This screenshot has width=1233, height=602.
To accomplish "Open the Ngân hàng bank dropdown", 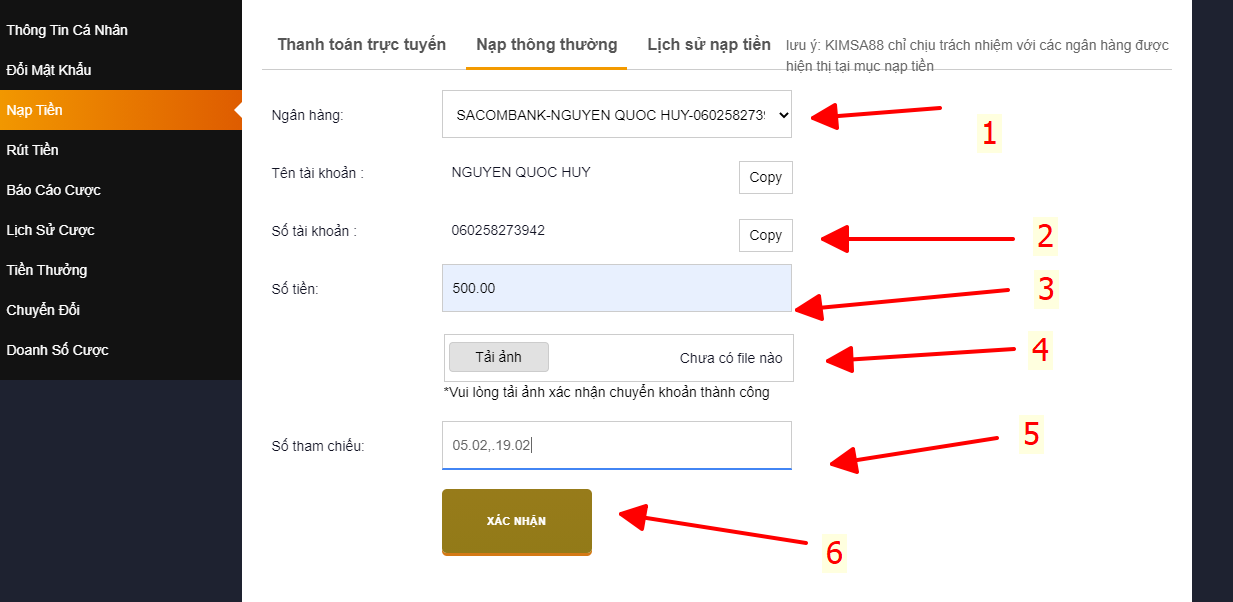I will click(616, 115).
